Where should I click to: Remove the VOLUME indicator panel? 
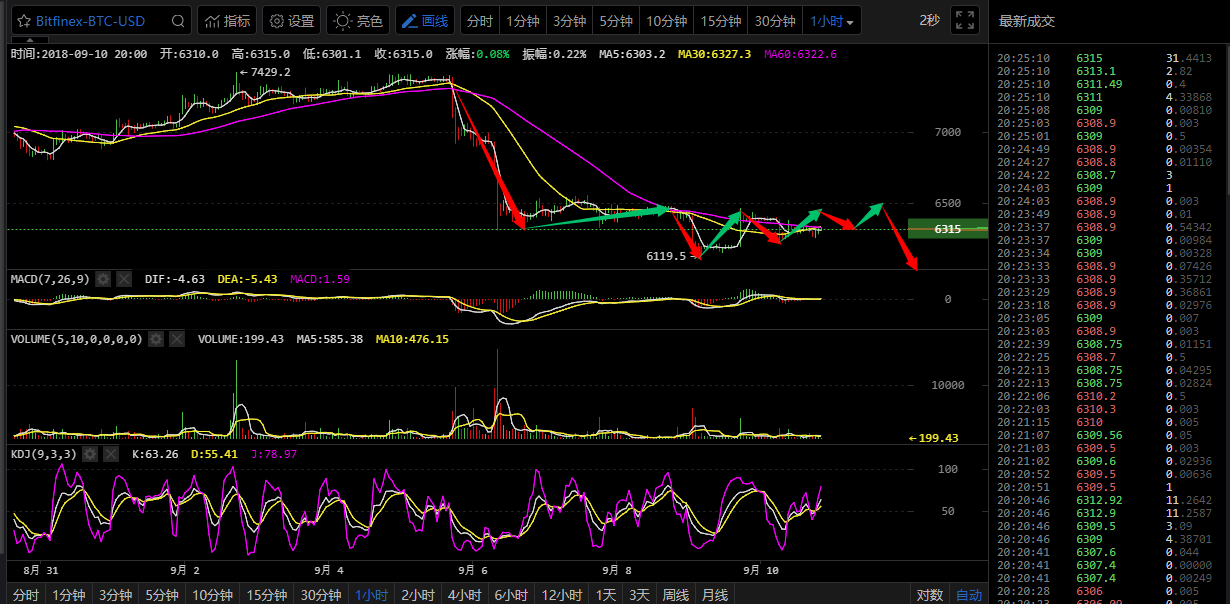click(177, 339)
